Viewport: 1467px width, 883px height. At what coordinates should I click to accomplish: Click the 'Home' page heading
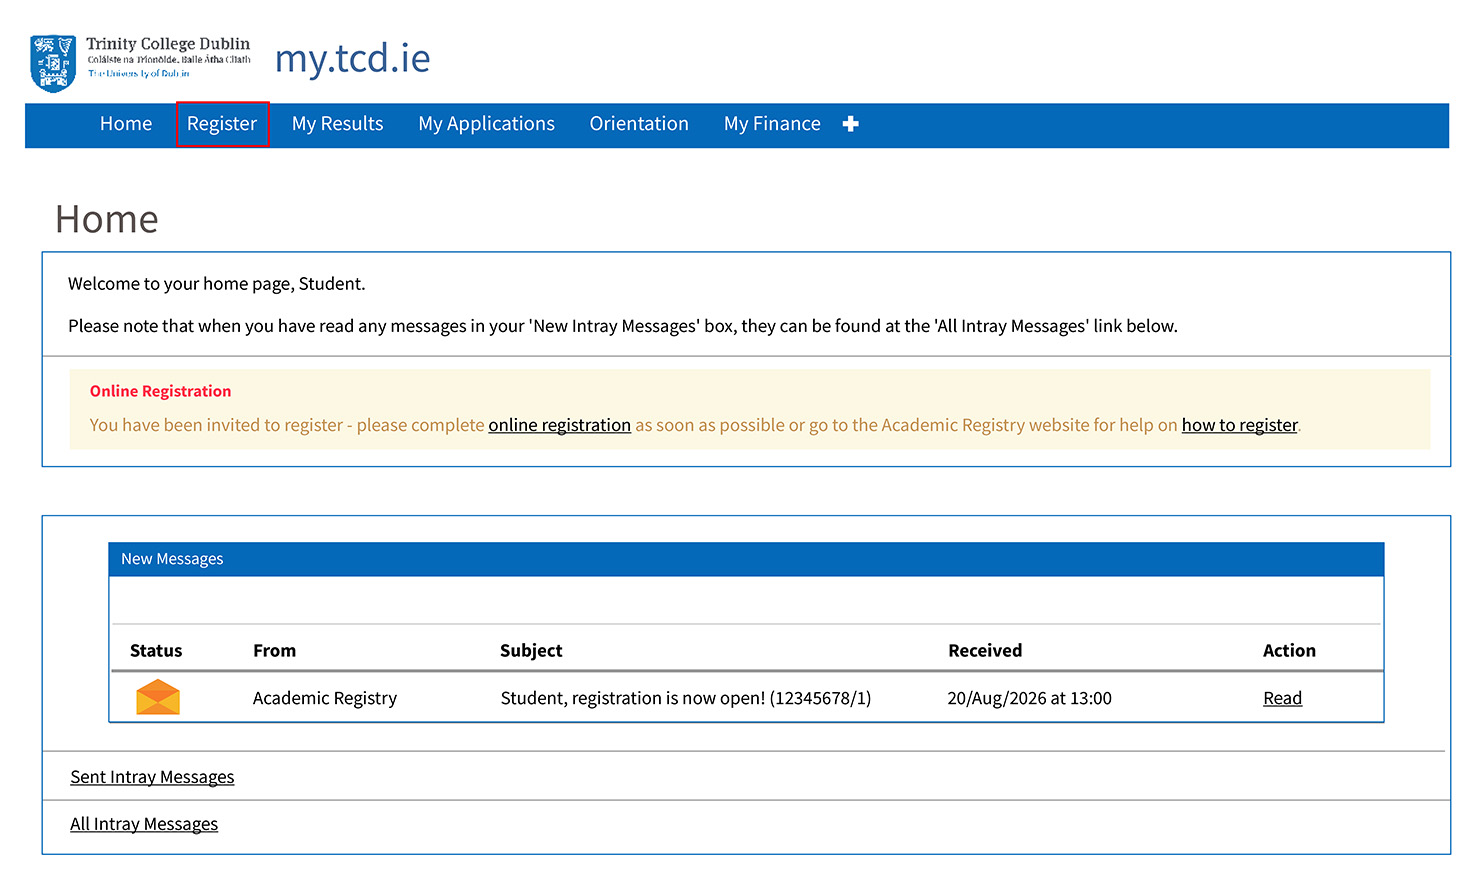(x=107, y=219)
